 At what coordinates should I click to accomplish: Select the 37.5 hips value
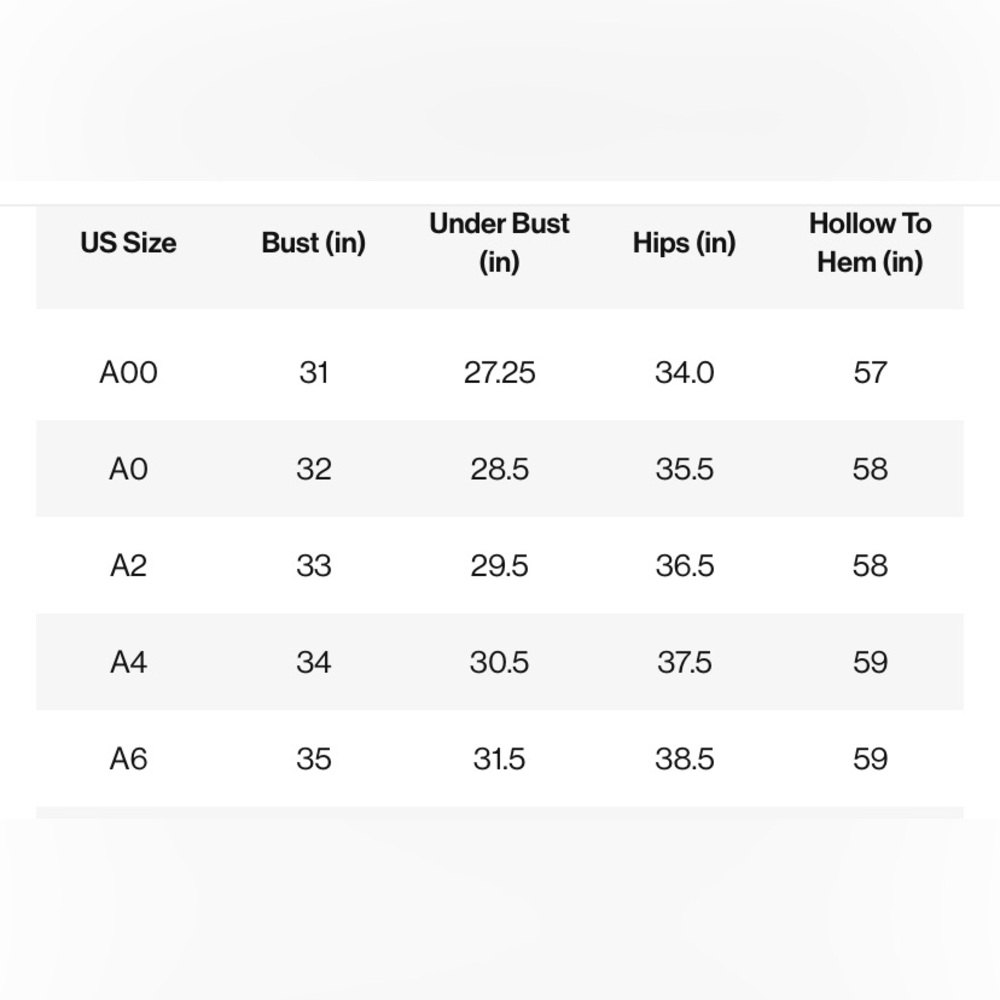(x=684, y=662)
